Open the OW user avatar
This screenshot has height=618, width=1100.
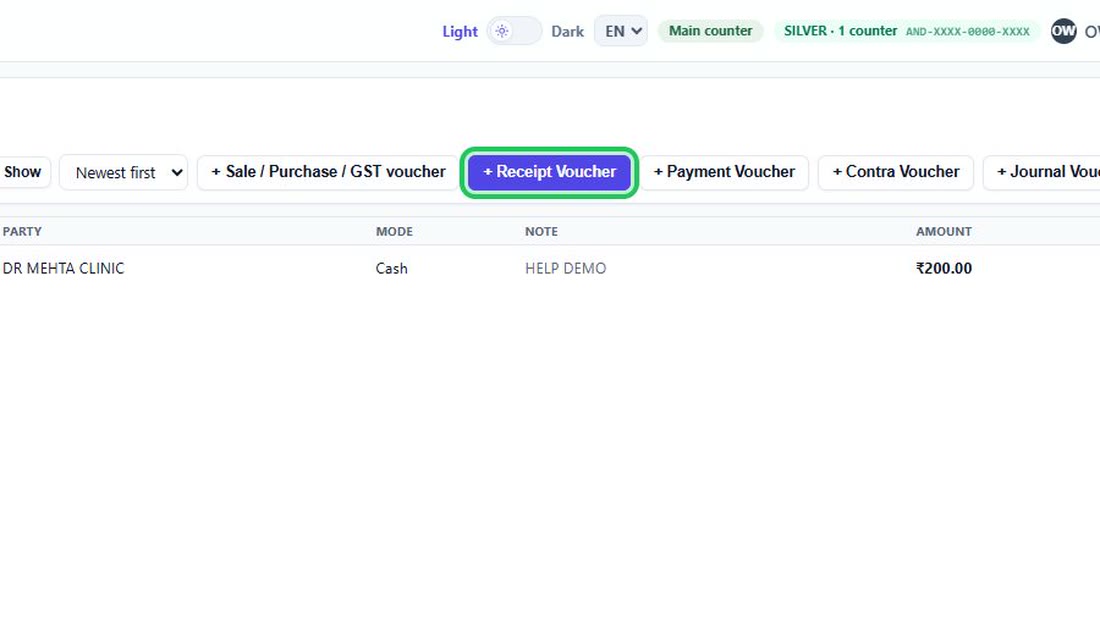(1063, 31)
